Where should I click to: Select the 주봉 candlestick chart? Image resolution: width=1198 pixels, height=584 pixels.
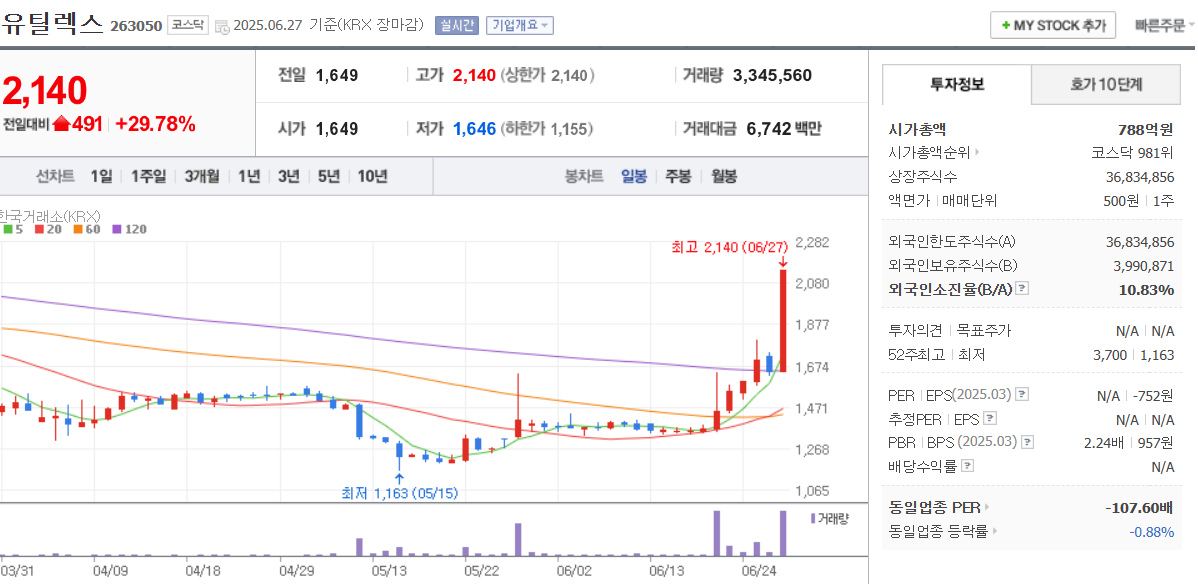pyautogui.click(x=678, y=177)
